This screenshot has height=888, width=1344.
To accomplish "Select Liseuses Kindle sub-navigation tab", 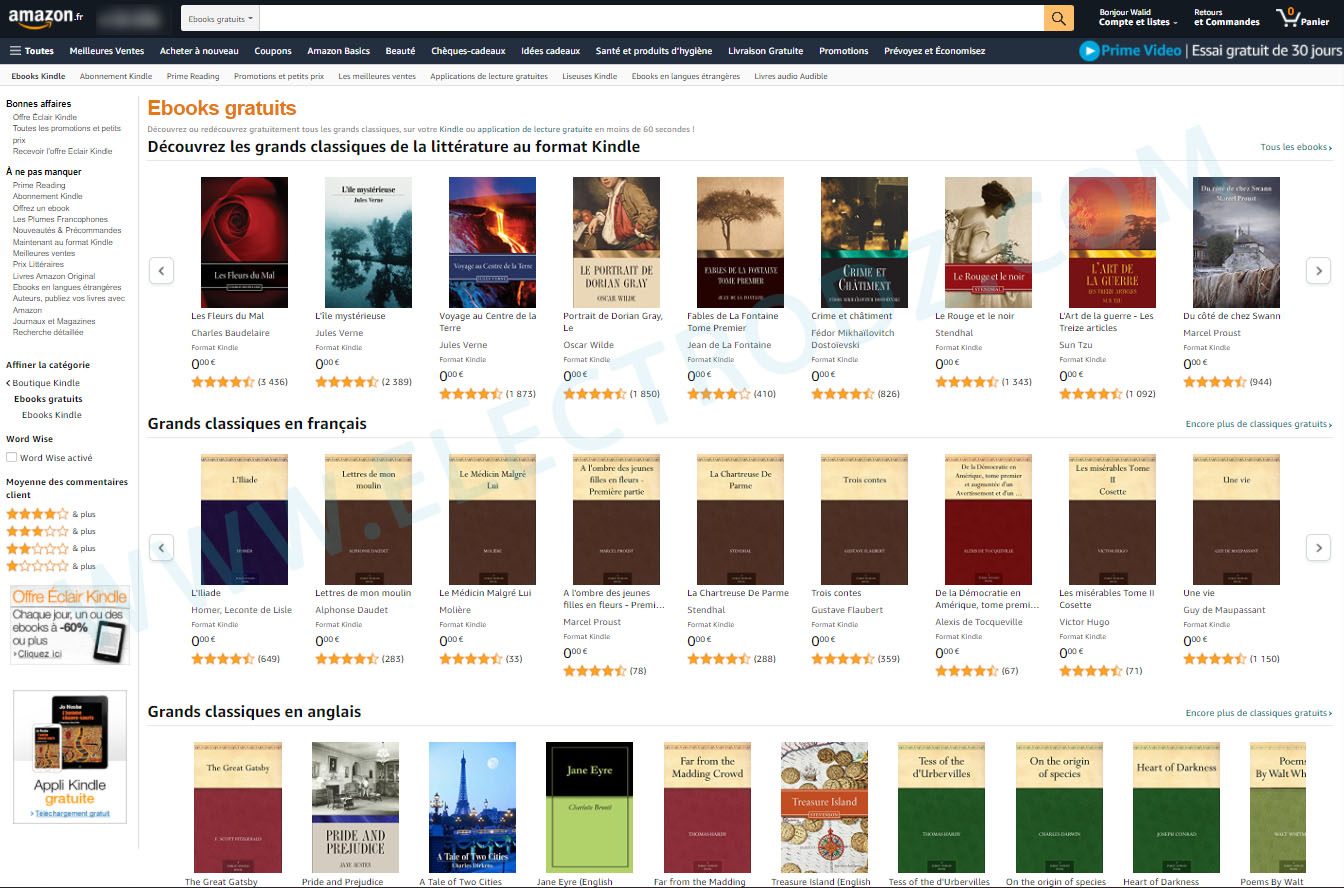I will [x=590, y=76].
